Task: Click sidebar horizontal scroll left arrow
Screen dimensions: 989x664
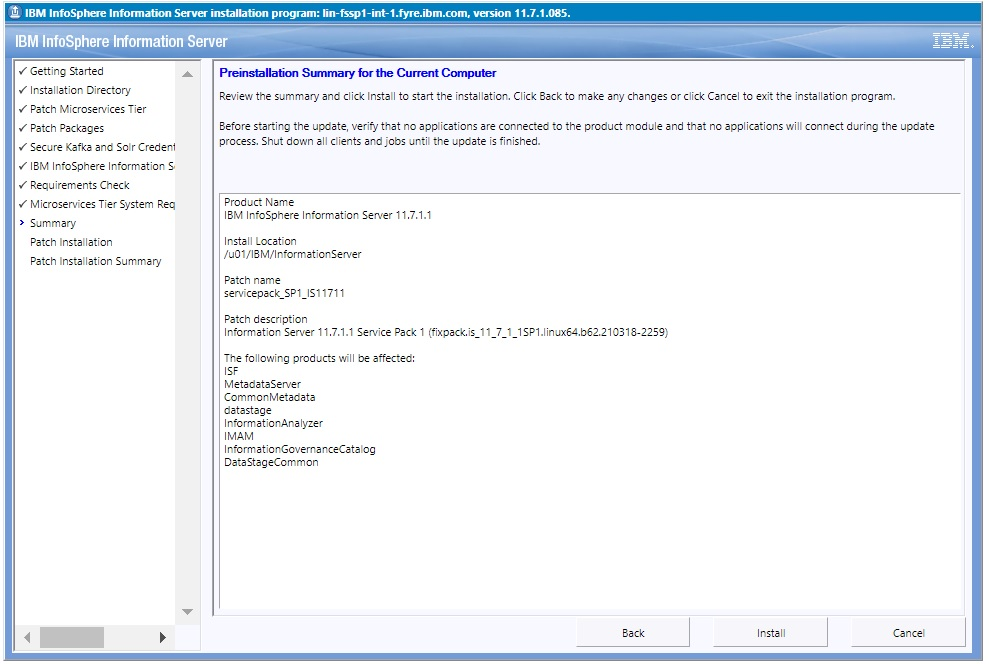Action: click(26, 638)
